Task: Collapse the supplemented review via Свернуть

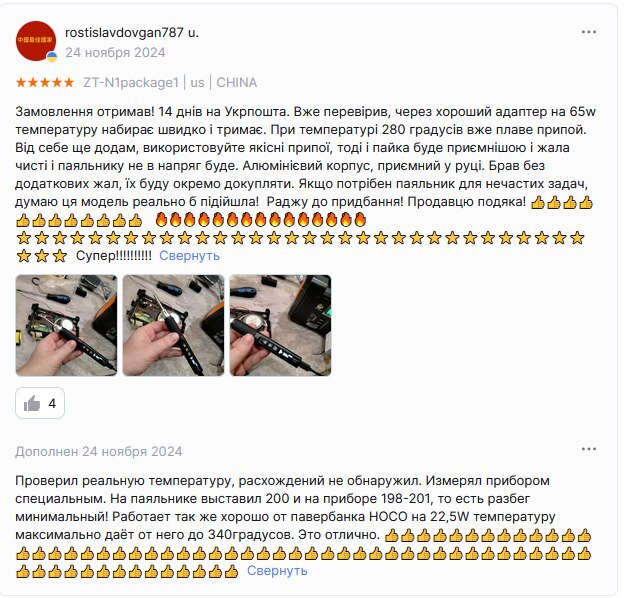Action: pos(277,571)
